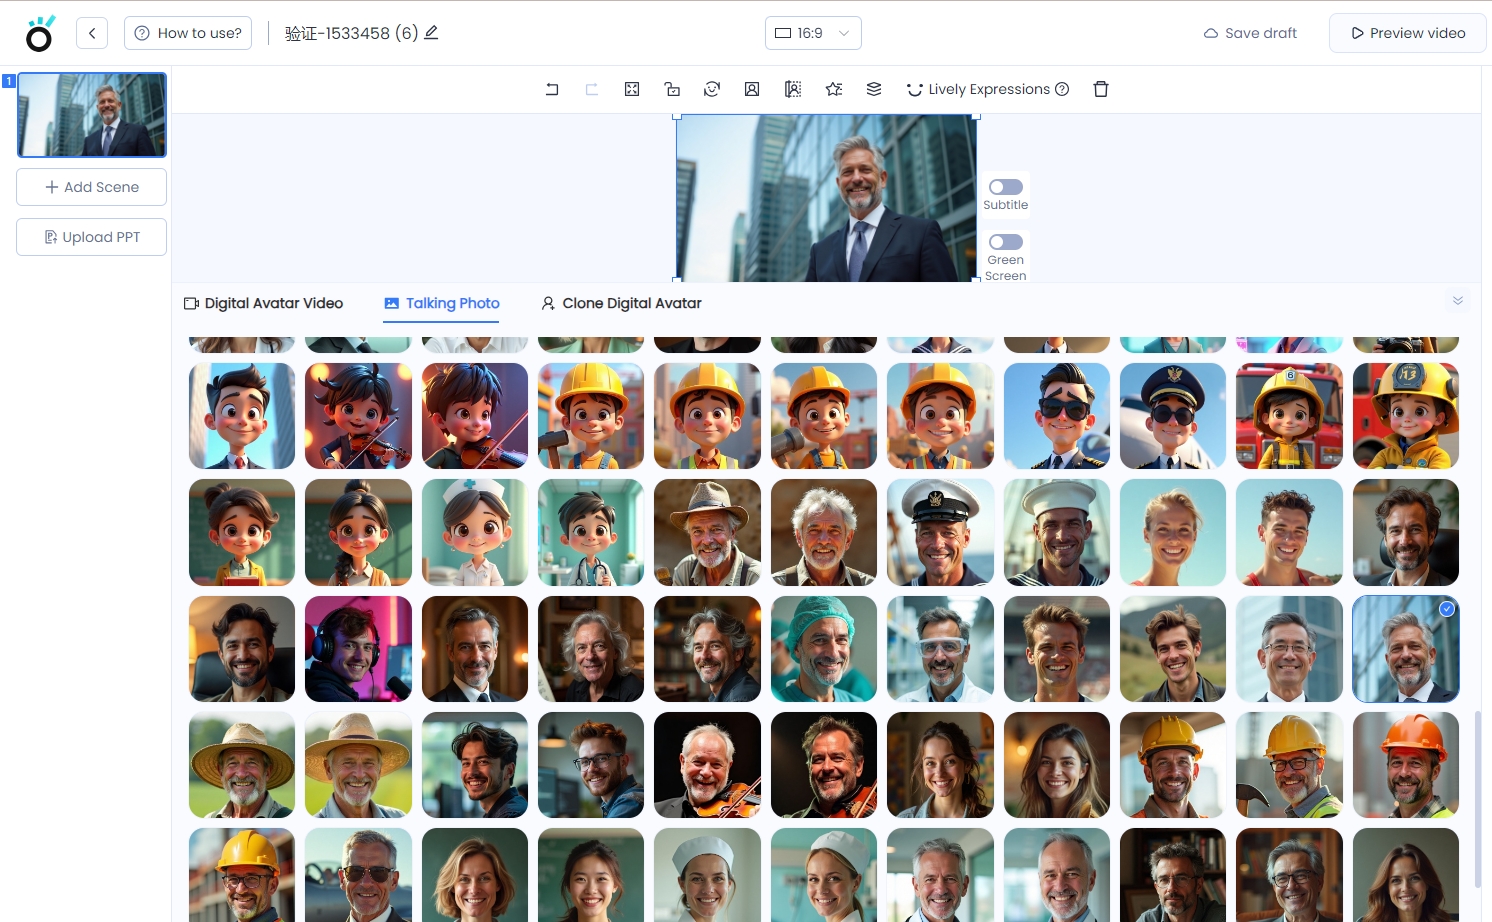
Task: Click the Add Scene button
Action: [x=91, y=187]
